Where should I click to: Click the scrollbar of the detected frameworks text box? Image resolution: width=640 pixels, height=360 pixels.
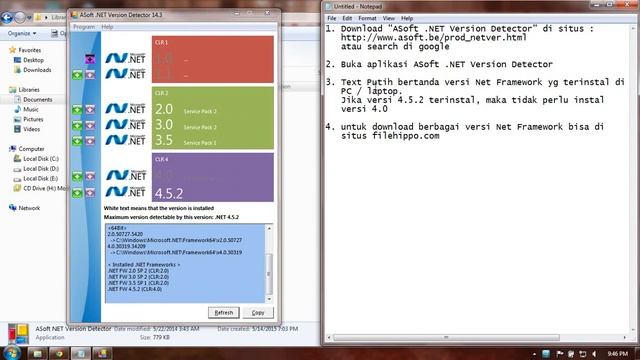pos(269,264)
